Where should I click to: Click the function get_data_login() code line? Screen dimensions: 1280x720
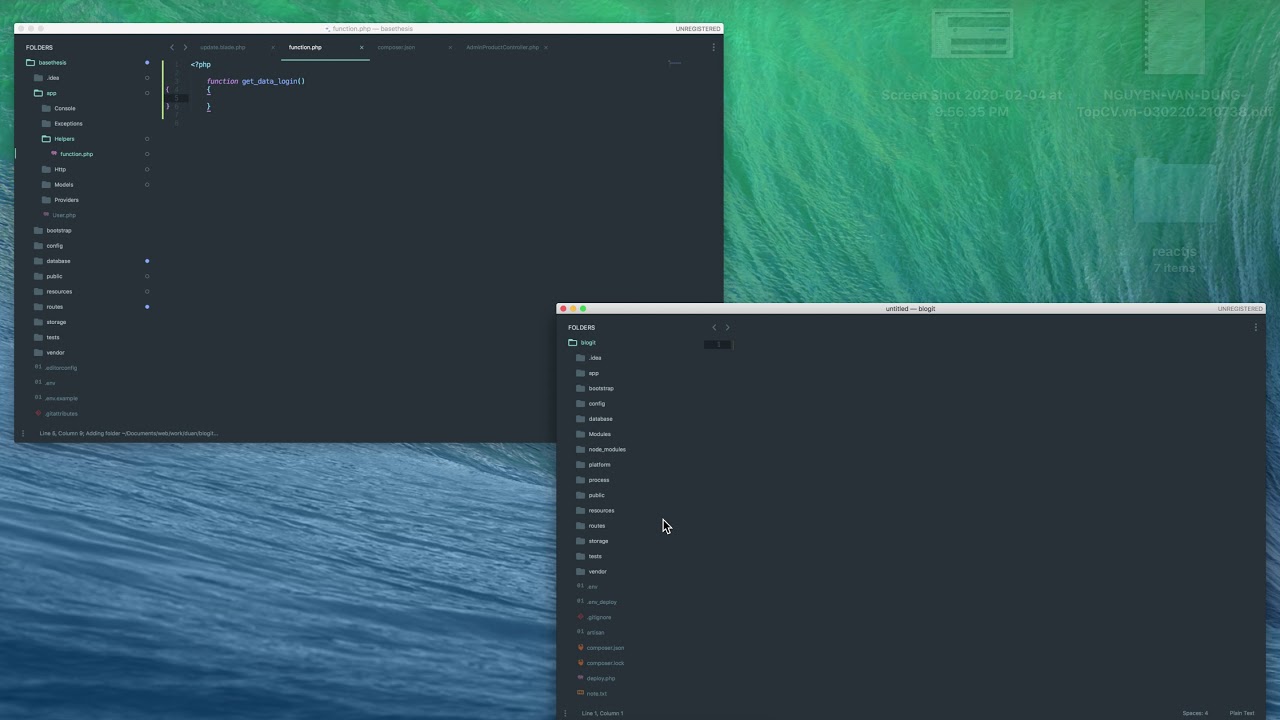(x=256, y=81)
